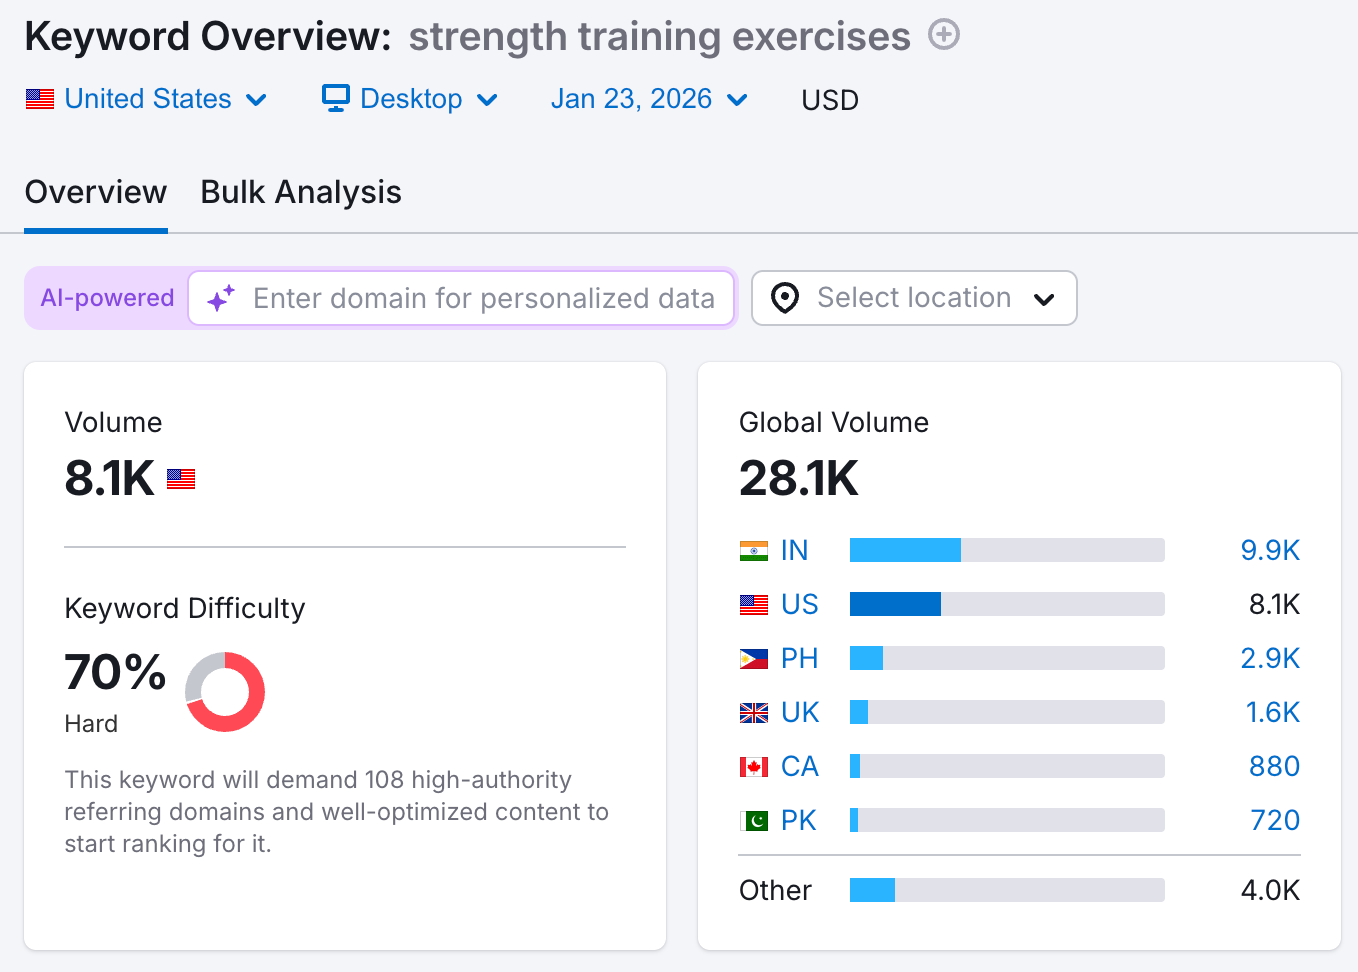
Task: Click the US flag beside United States
Action: pyautogui.click(x=39, y=98)
